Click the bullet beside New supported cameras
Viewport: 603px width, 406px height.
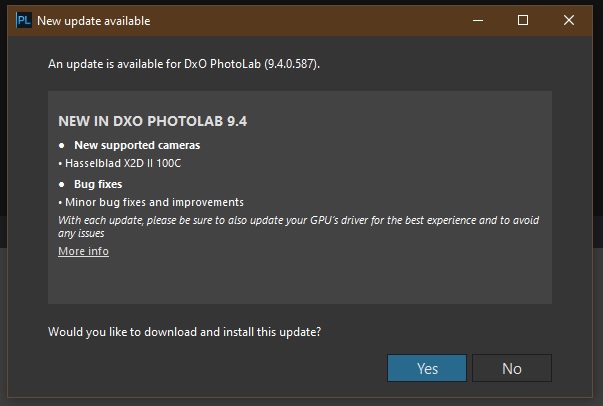pyautogui.click(x=62, y=145)
